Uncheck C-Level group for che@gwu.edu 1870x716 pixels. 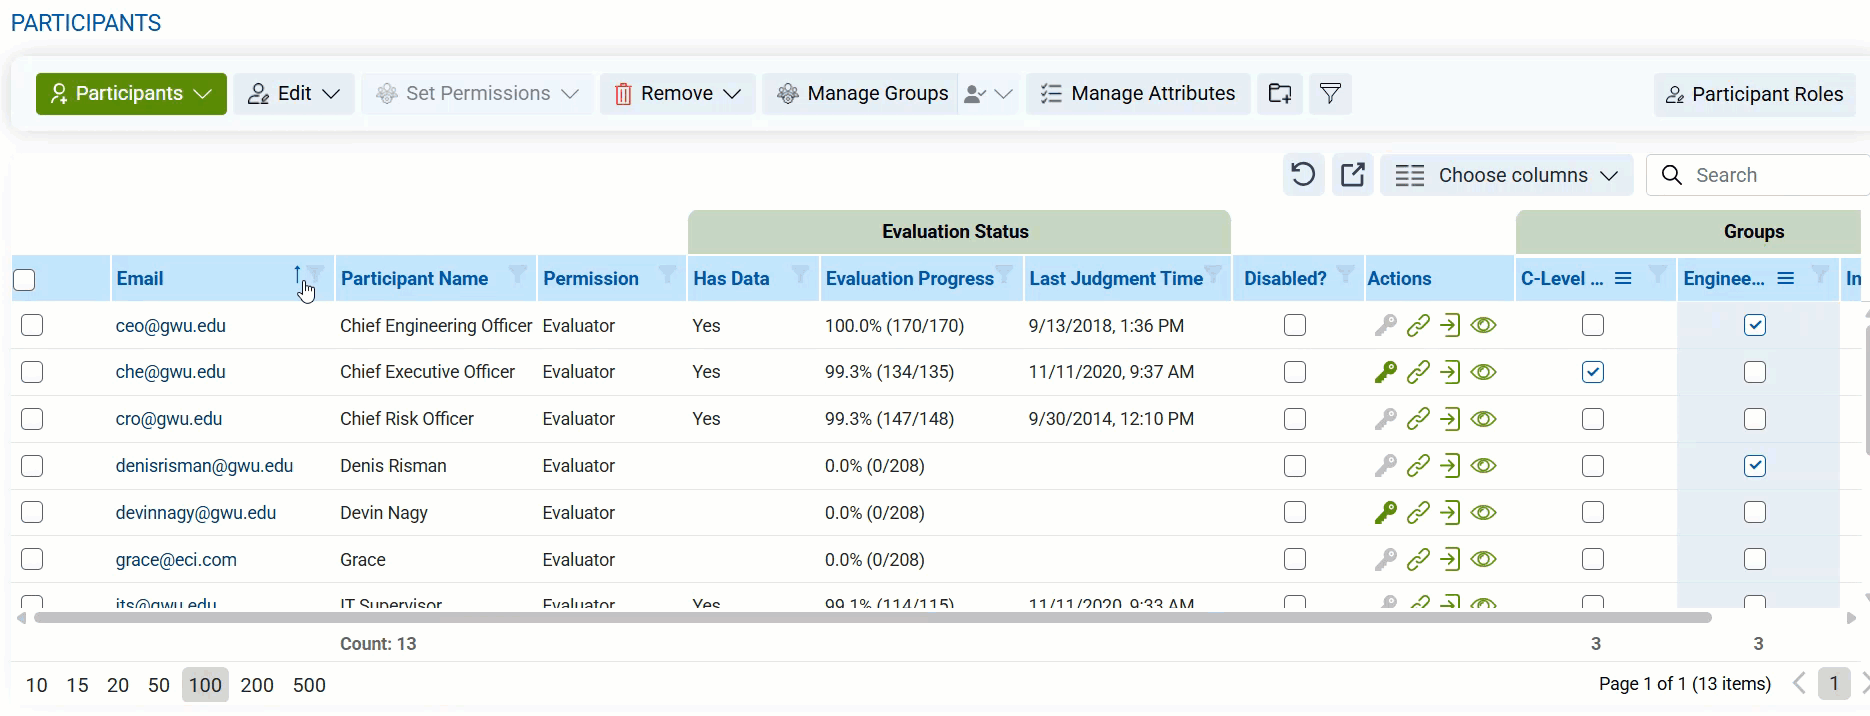pos(1593,372)
